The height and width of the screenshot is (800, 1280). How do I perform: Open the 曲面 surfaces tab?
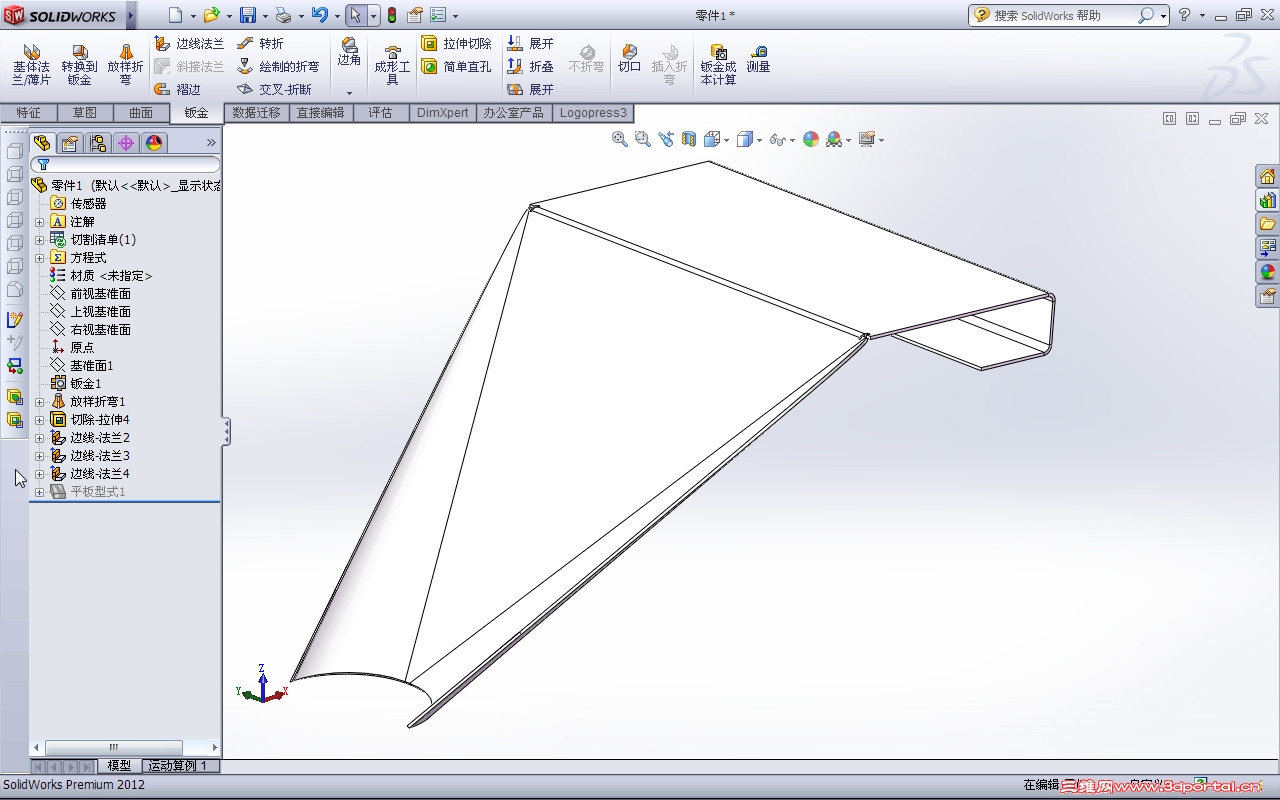[x=141, y=113]
